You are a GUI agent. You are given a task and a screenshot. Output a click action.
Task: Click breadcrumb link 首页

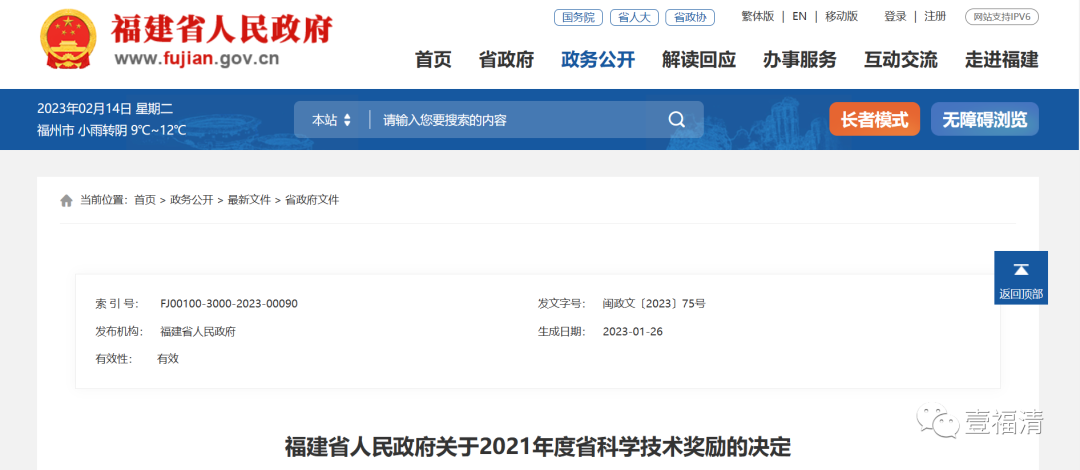click(145, 201)
